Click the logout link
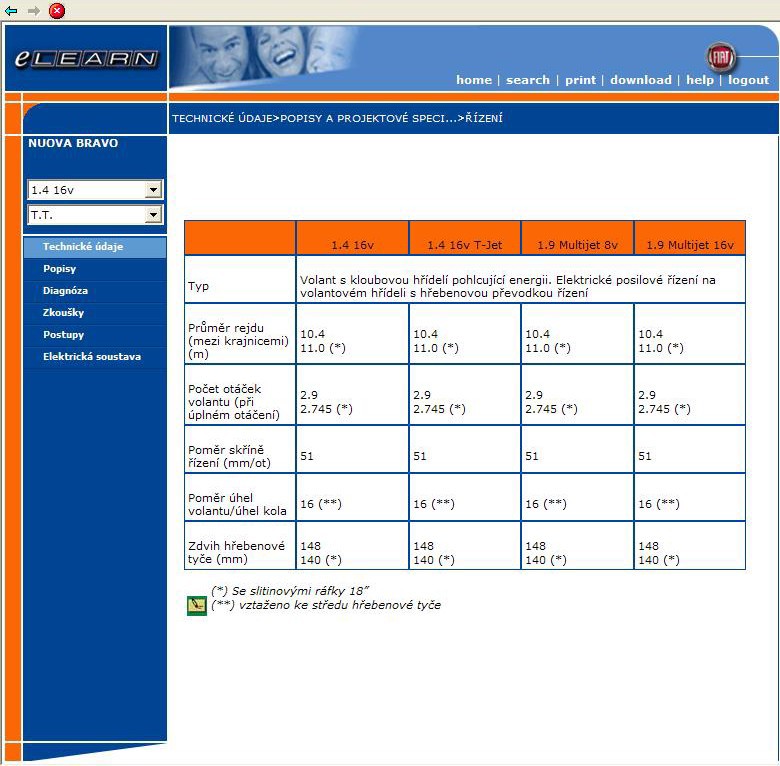Viewport: 780px width, 766px height. (748, 80)
